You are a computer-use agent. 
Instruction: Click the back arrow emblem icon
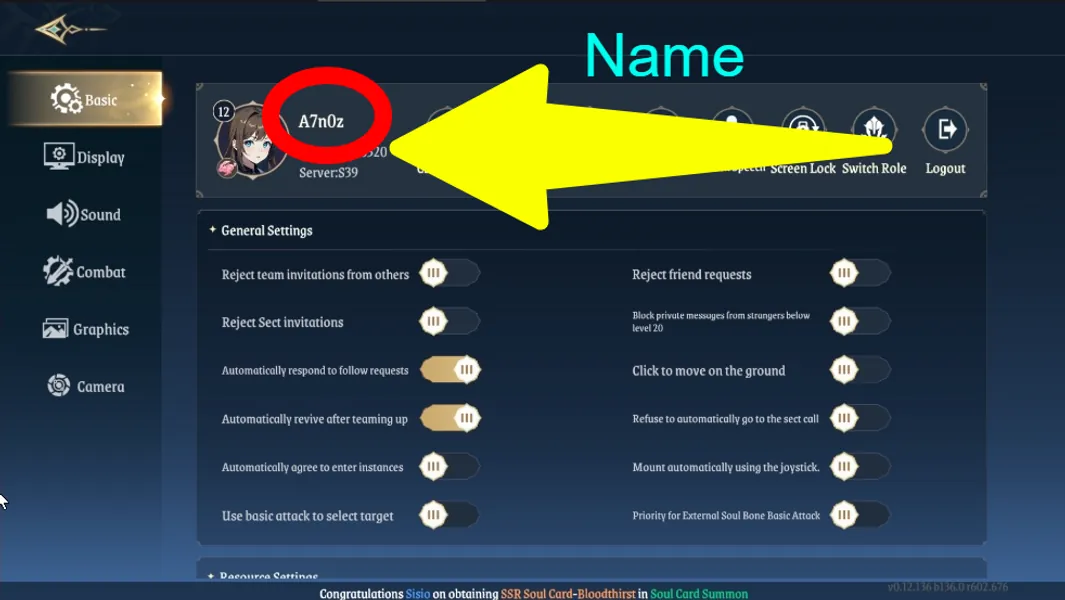(x=70, y=29)
